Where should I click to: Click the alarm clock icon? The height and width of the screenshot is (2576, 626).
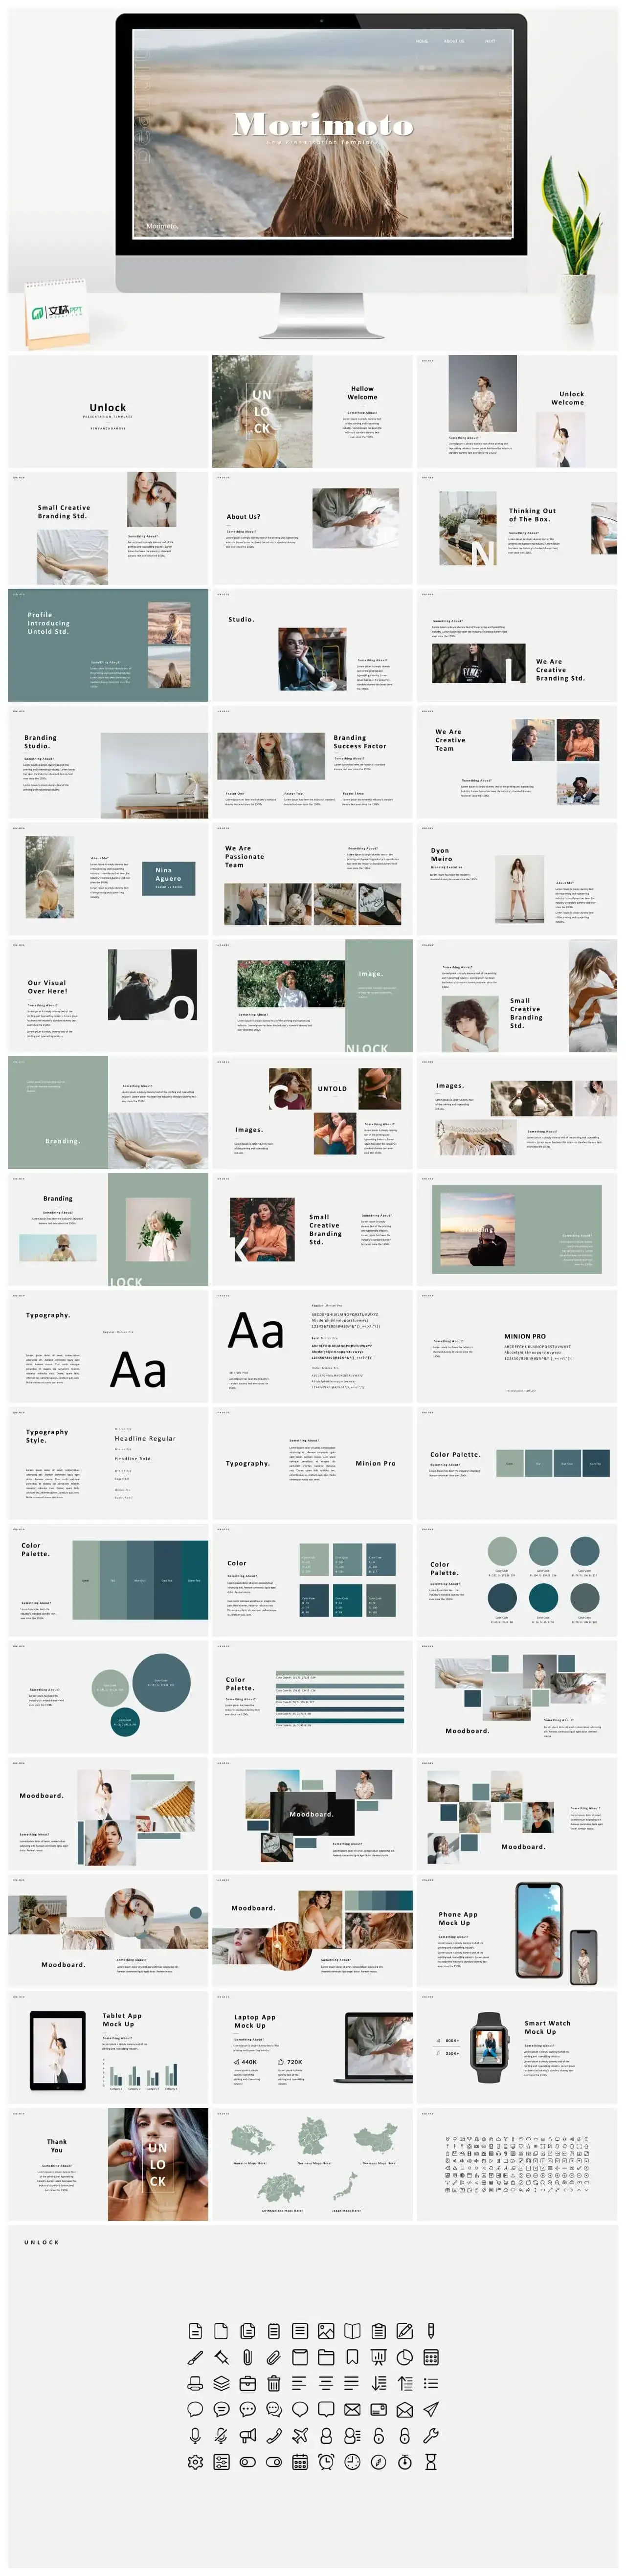325,2461
